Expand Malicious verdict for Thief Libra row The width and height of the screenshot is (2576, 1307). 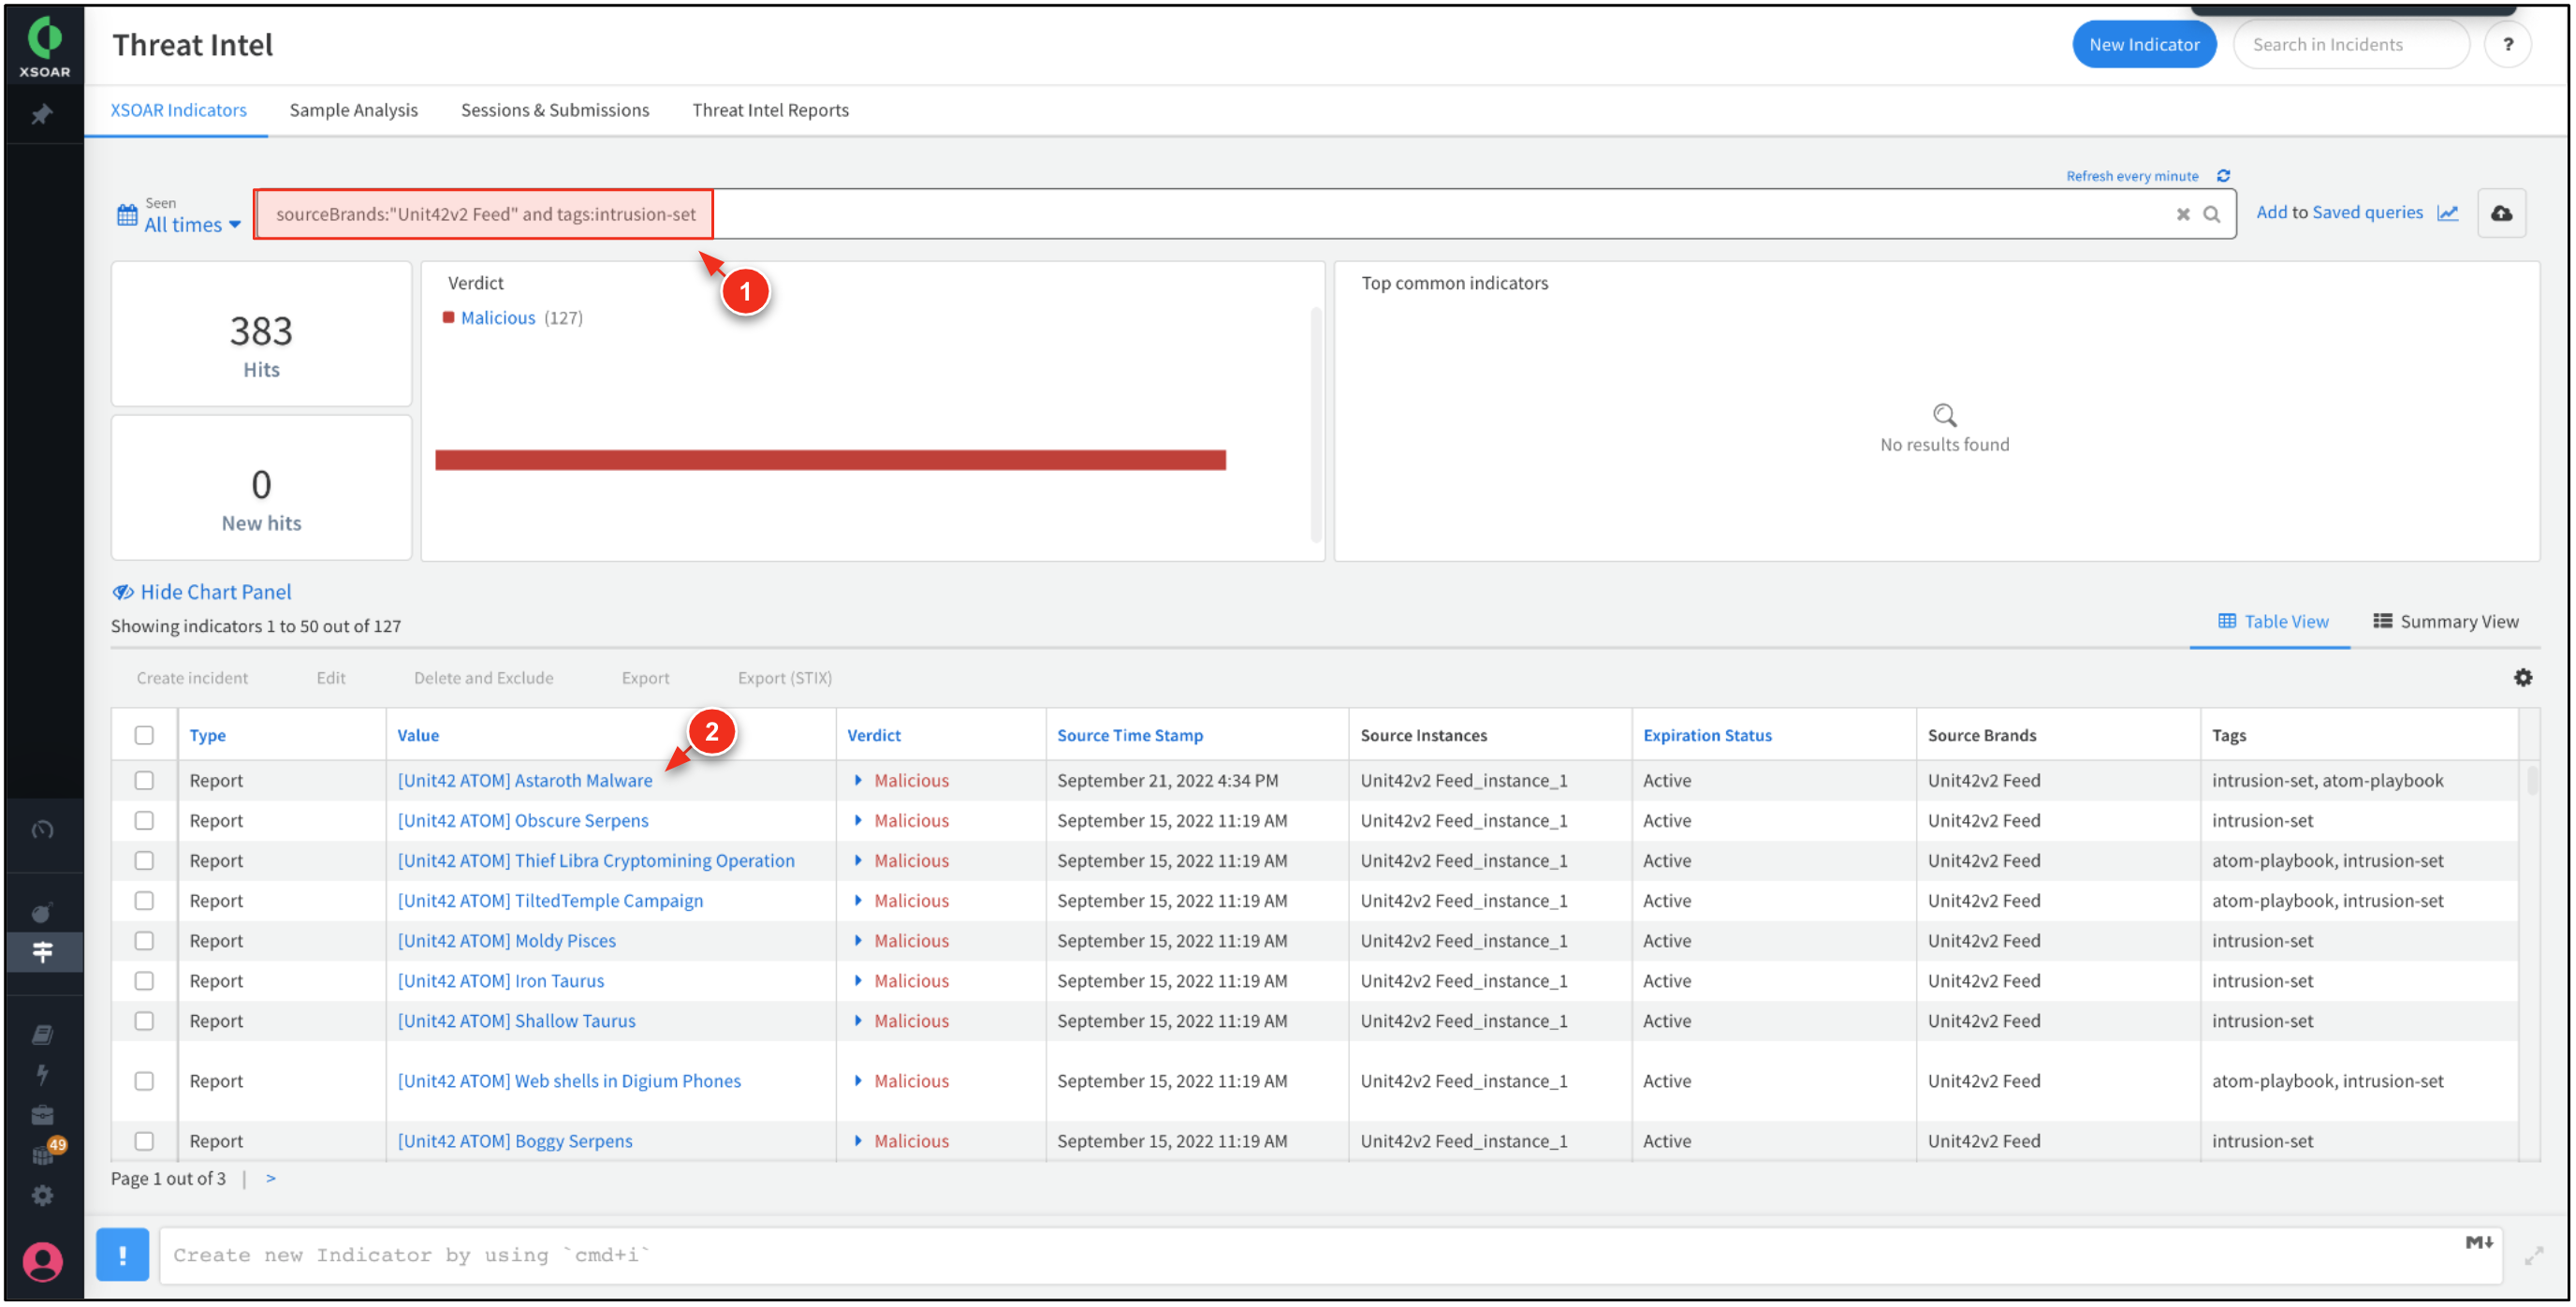point(858,860)
